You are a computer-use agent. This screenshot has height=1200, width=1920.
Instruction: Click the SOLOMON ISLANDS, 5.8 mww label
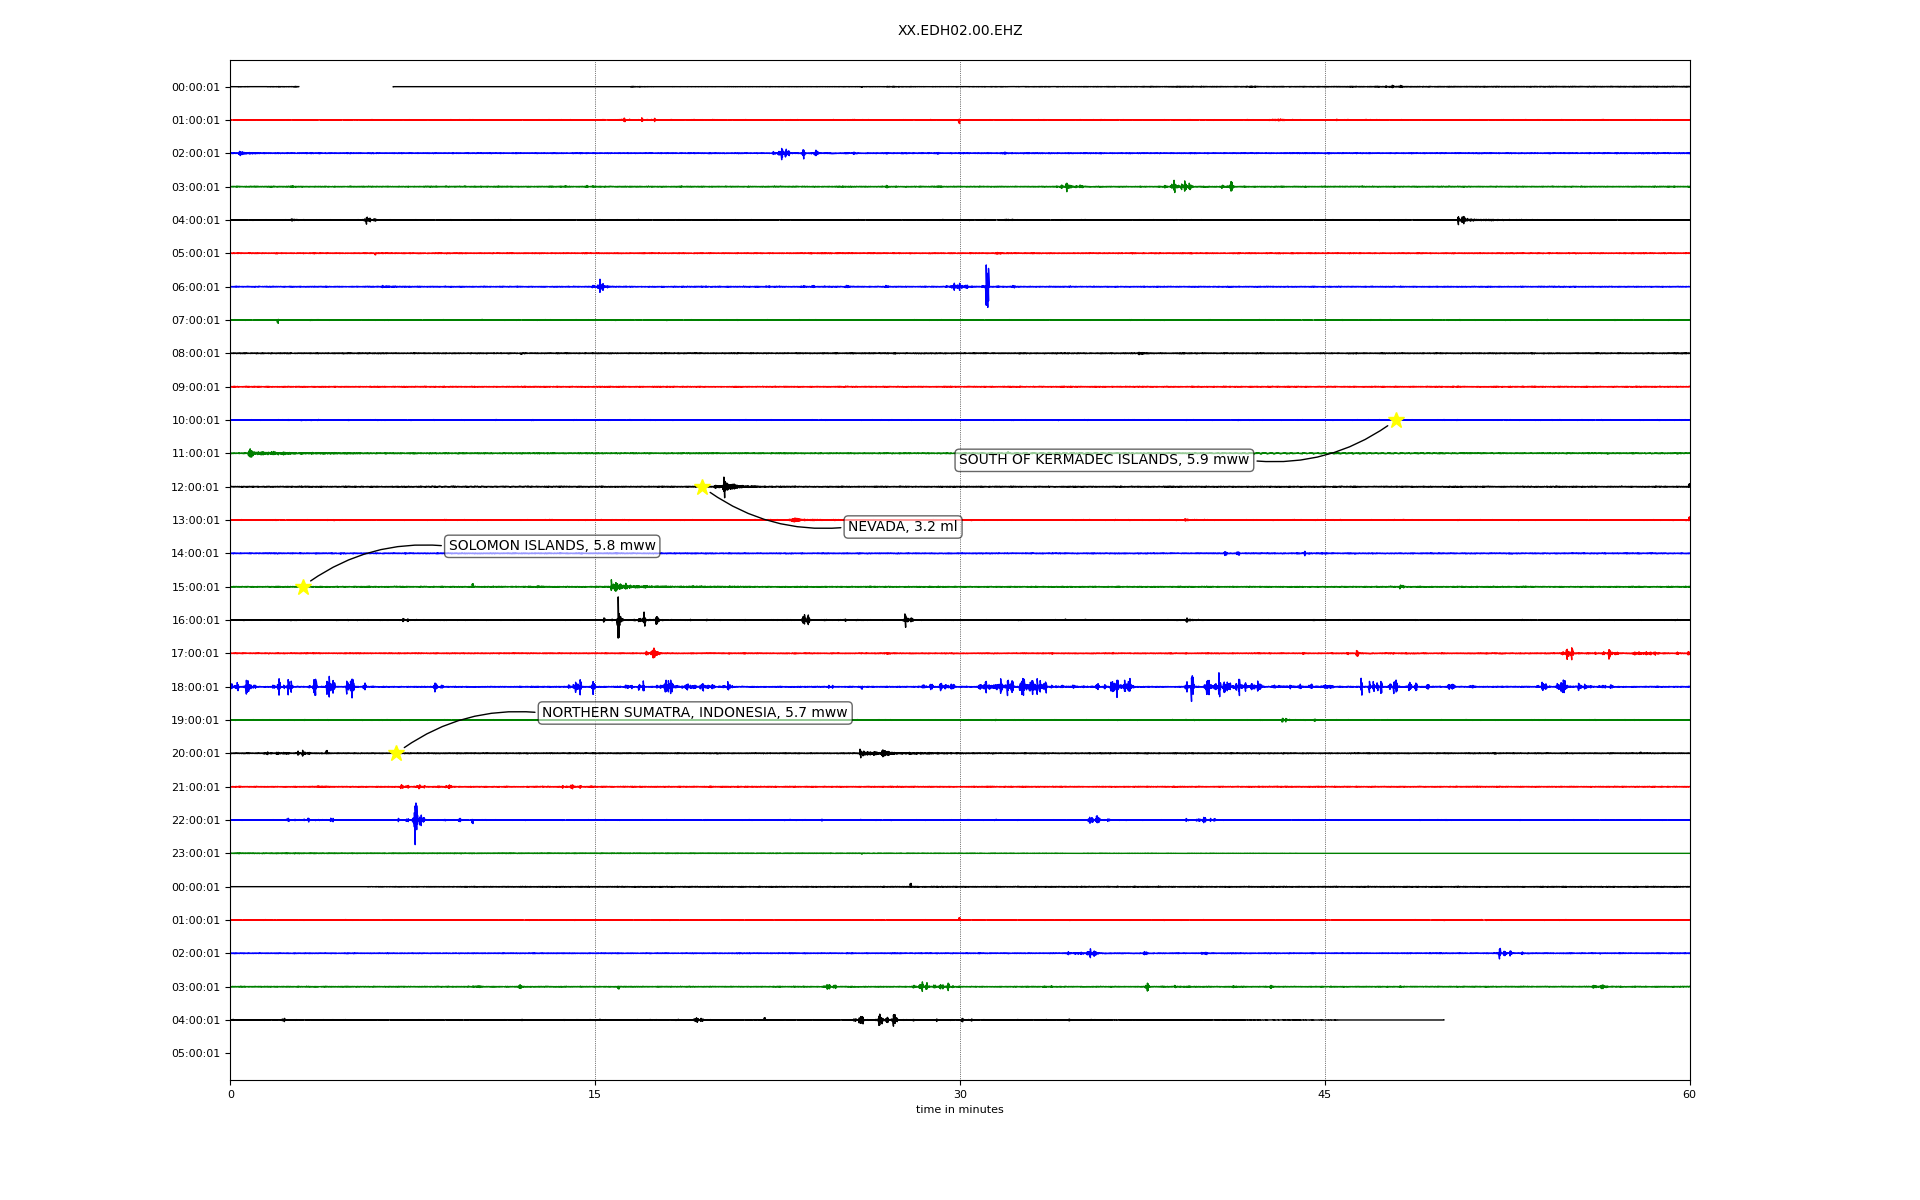[552, 546]
